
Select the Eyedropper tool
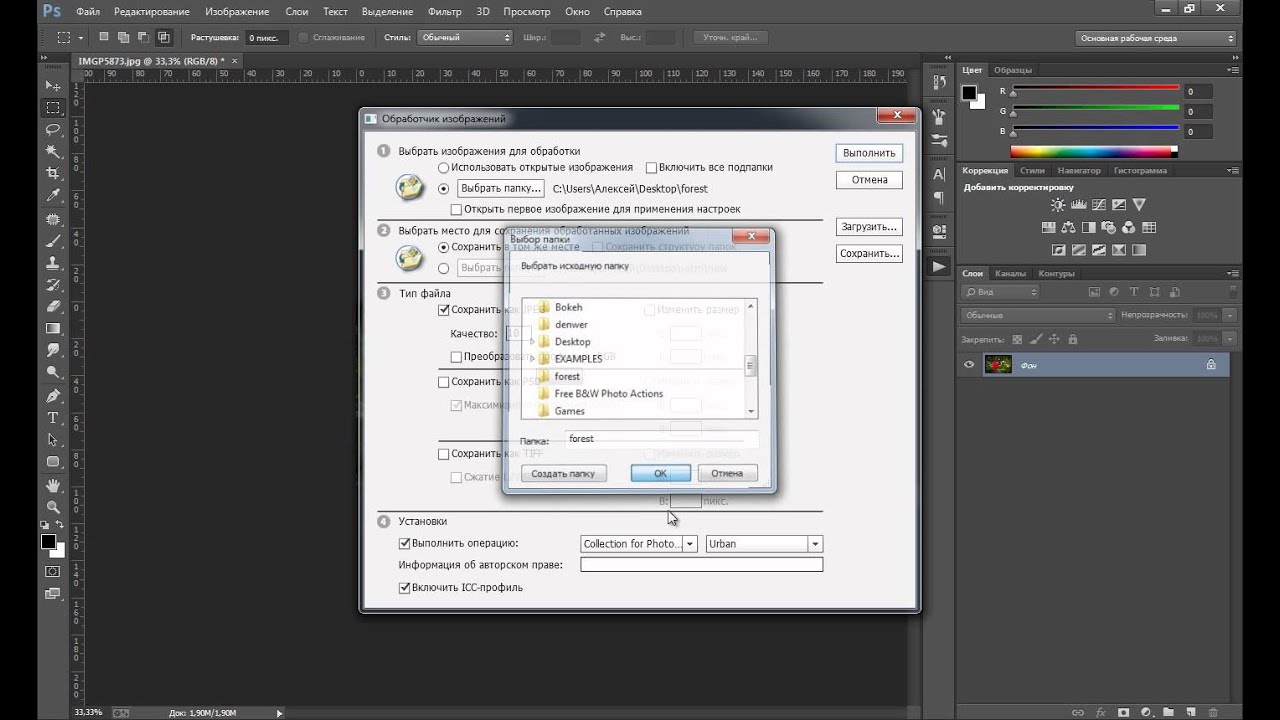pos(53,195)
